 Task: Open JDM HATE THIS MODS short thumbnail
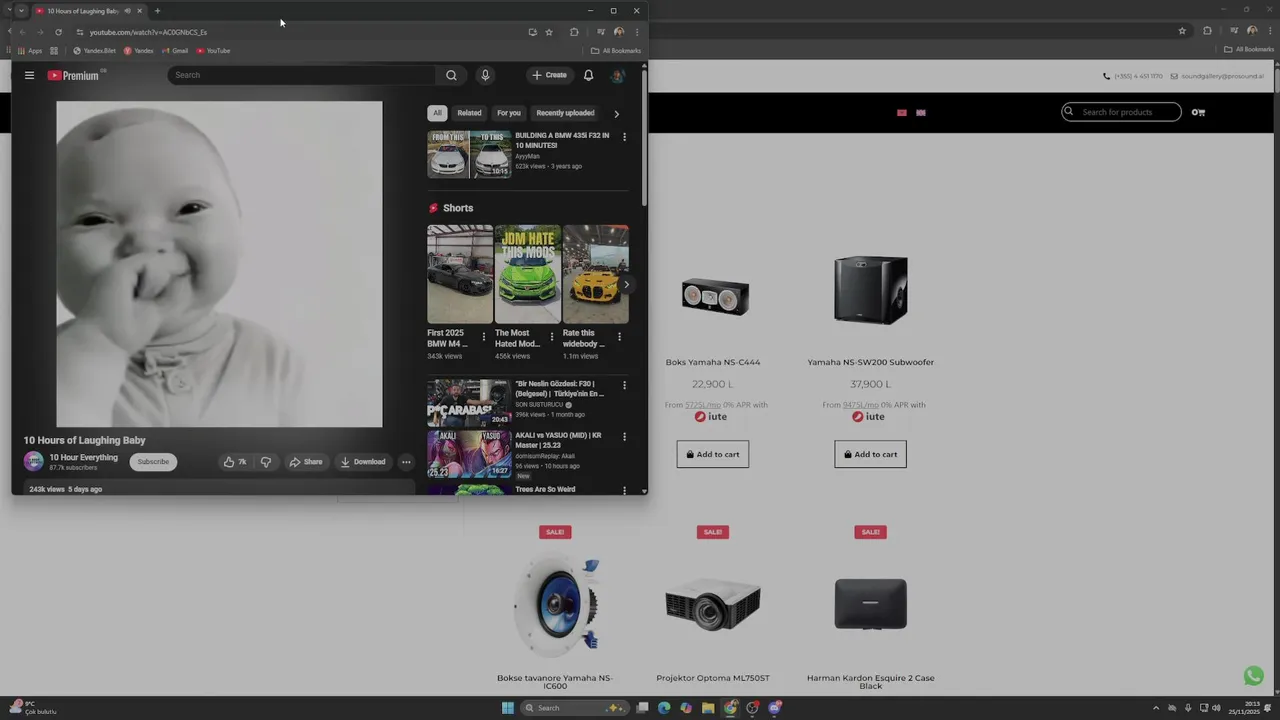coord(527,274)
